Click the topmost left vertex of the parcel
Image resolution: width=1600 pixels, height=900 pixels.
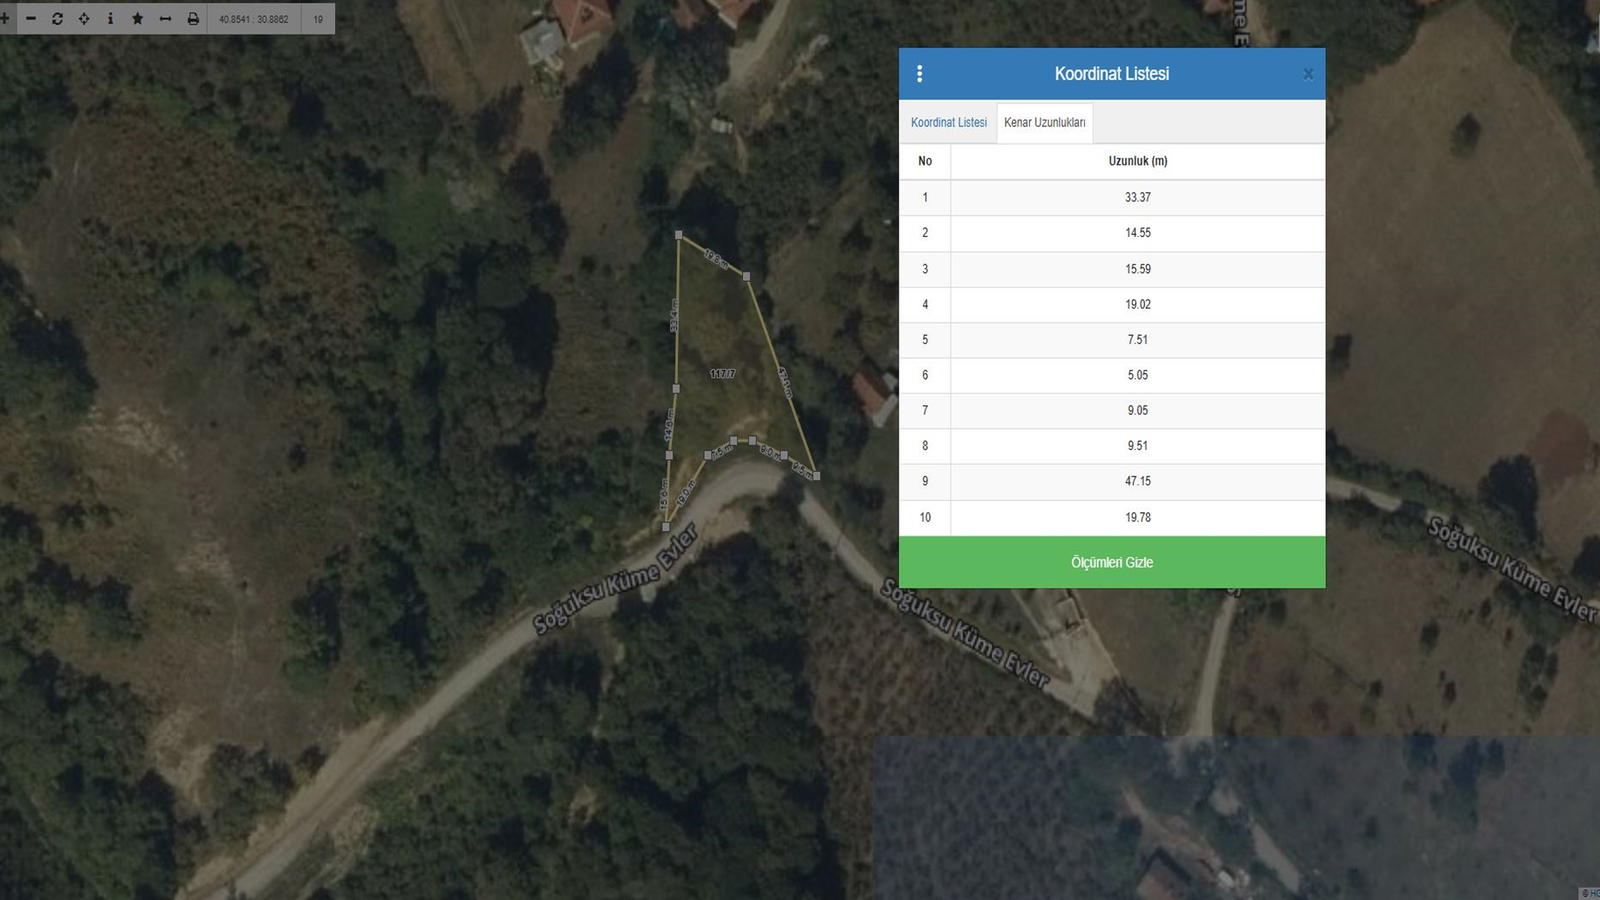pyautogui.click(x=679, y=235)
